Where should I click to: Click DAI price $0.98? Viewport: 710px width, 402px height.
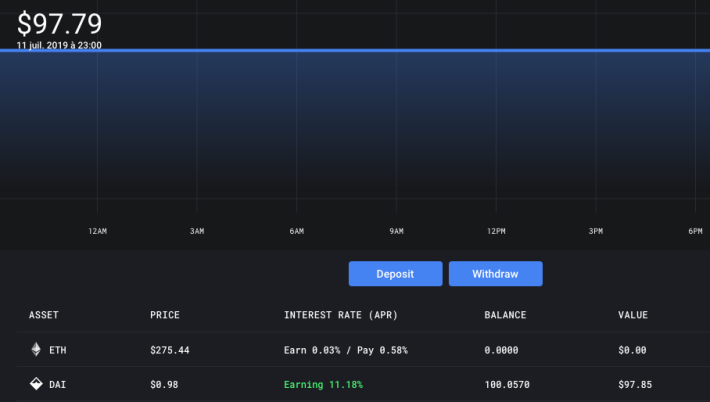click(164, 384)
